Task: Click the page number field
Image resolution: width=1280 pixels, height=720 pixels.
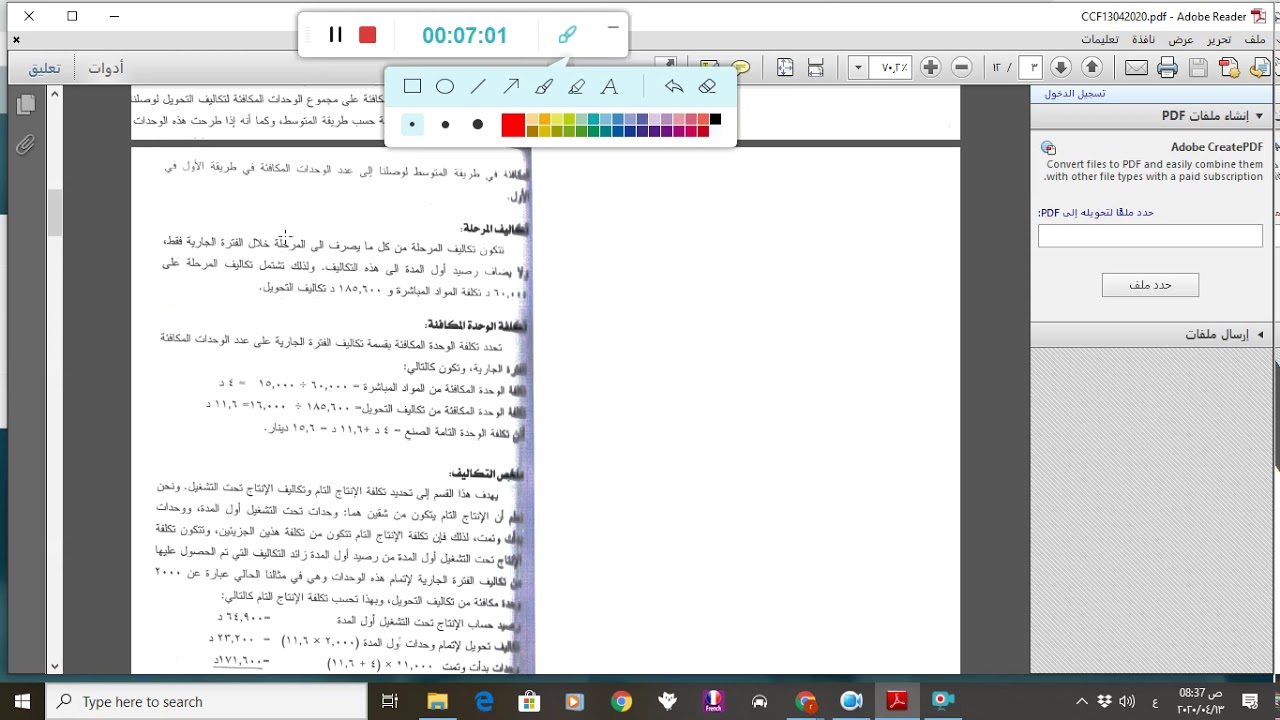Action: coord(1031,67)
